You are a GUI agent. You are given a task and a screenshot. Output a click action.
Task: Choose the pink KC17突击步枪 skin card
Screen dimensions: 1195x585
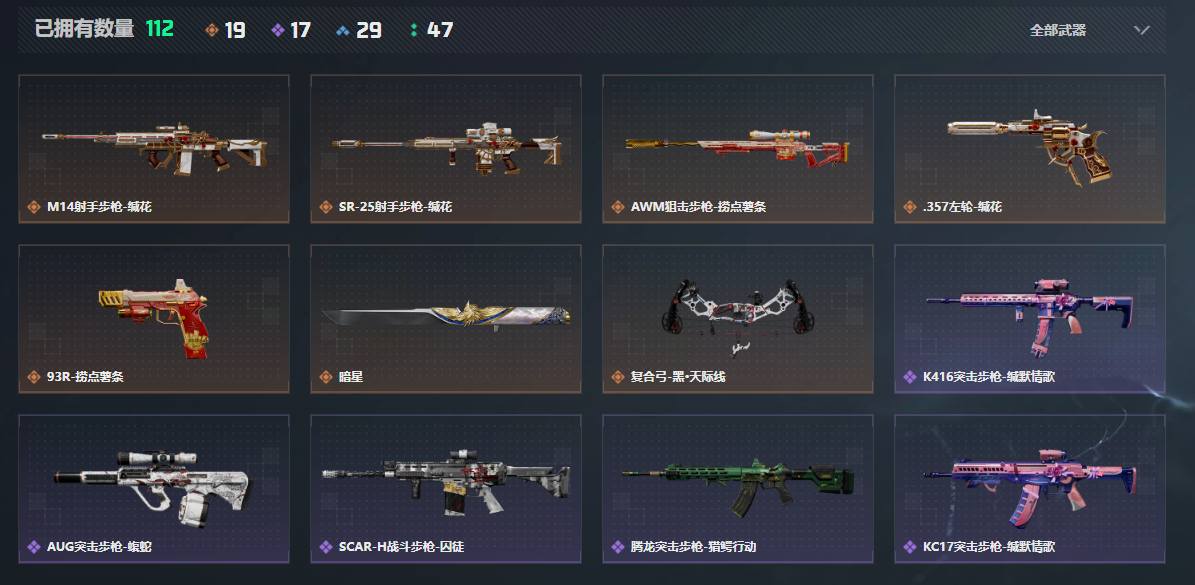pos(1030,488)
